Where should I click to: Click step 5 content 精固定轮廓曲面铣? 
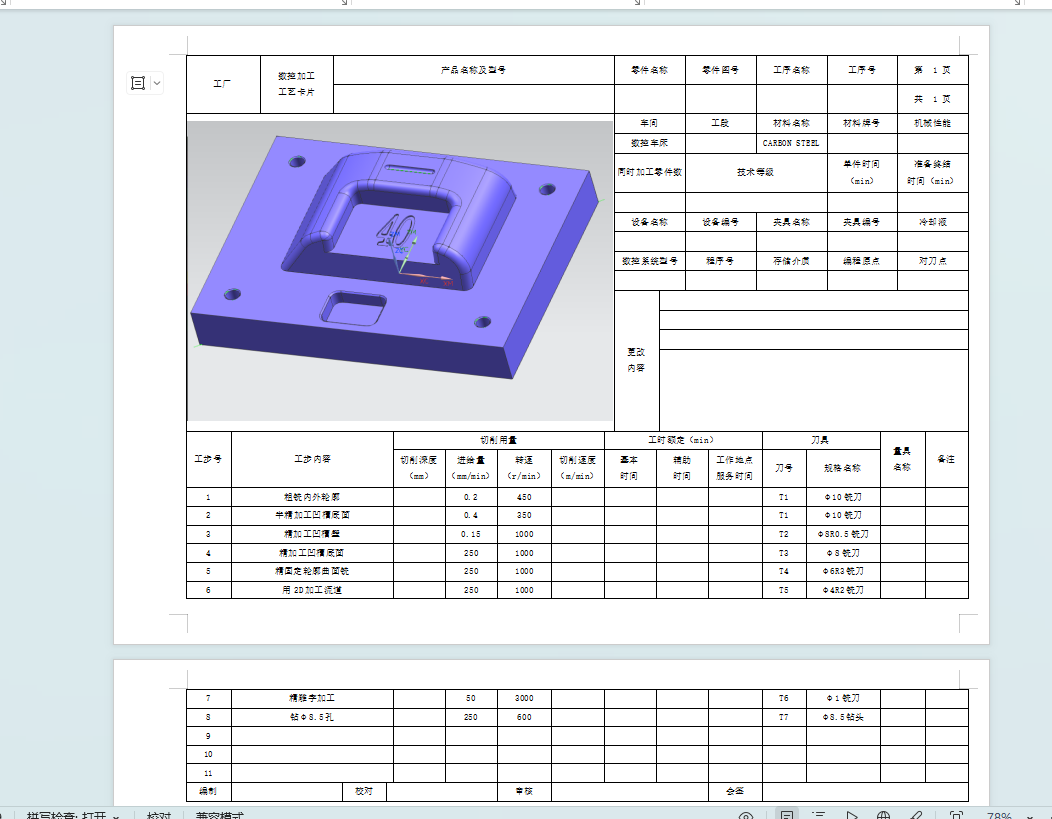[312, 571]
